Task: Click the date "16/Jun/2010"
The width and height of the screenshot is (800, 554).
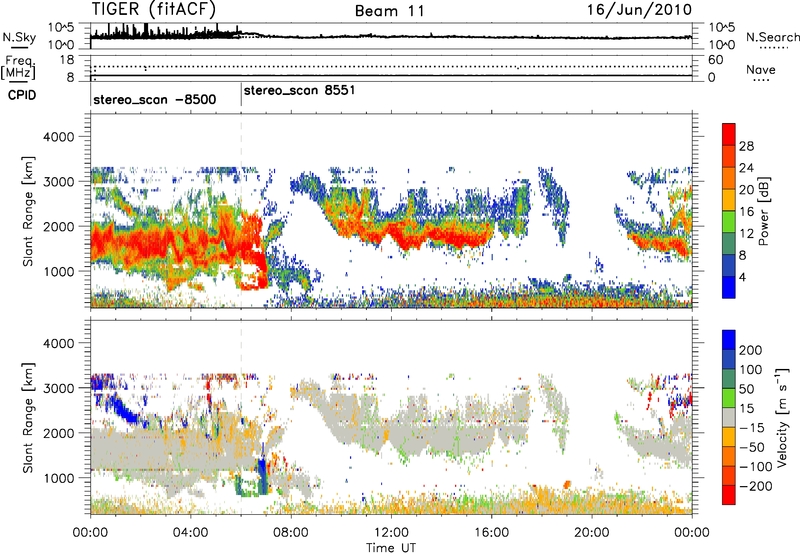Action: (639, 10)
